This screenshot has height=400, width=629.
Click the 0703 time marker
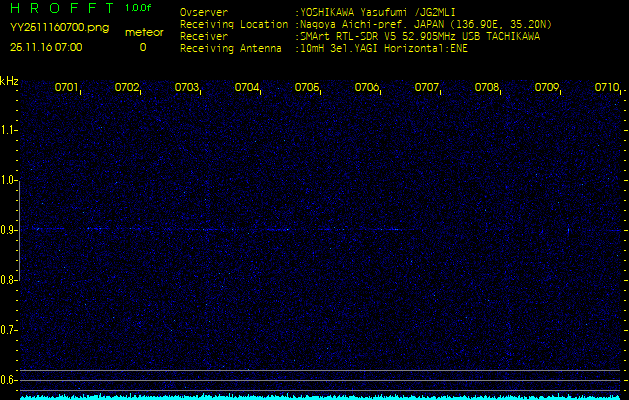click(186, 87)
